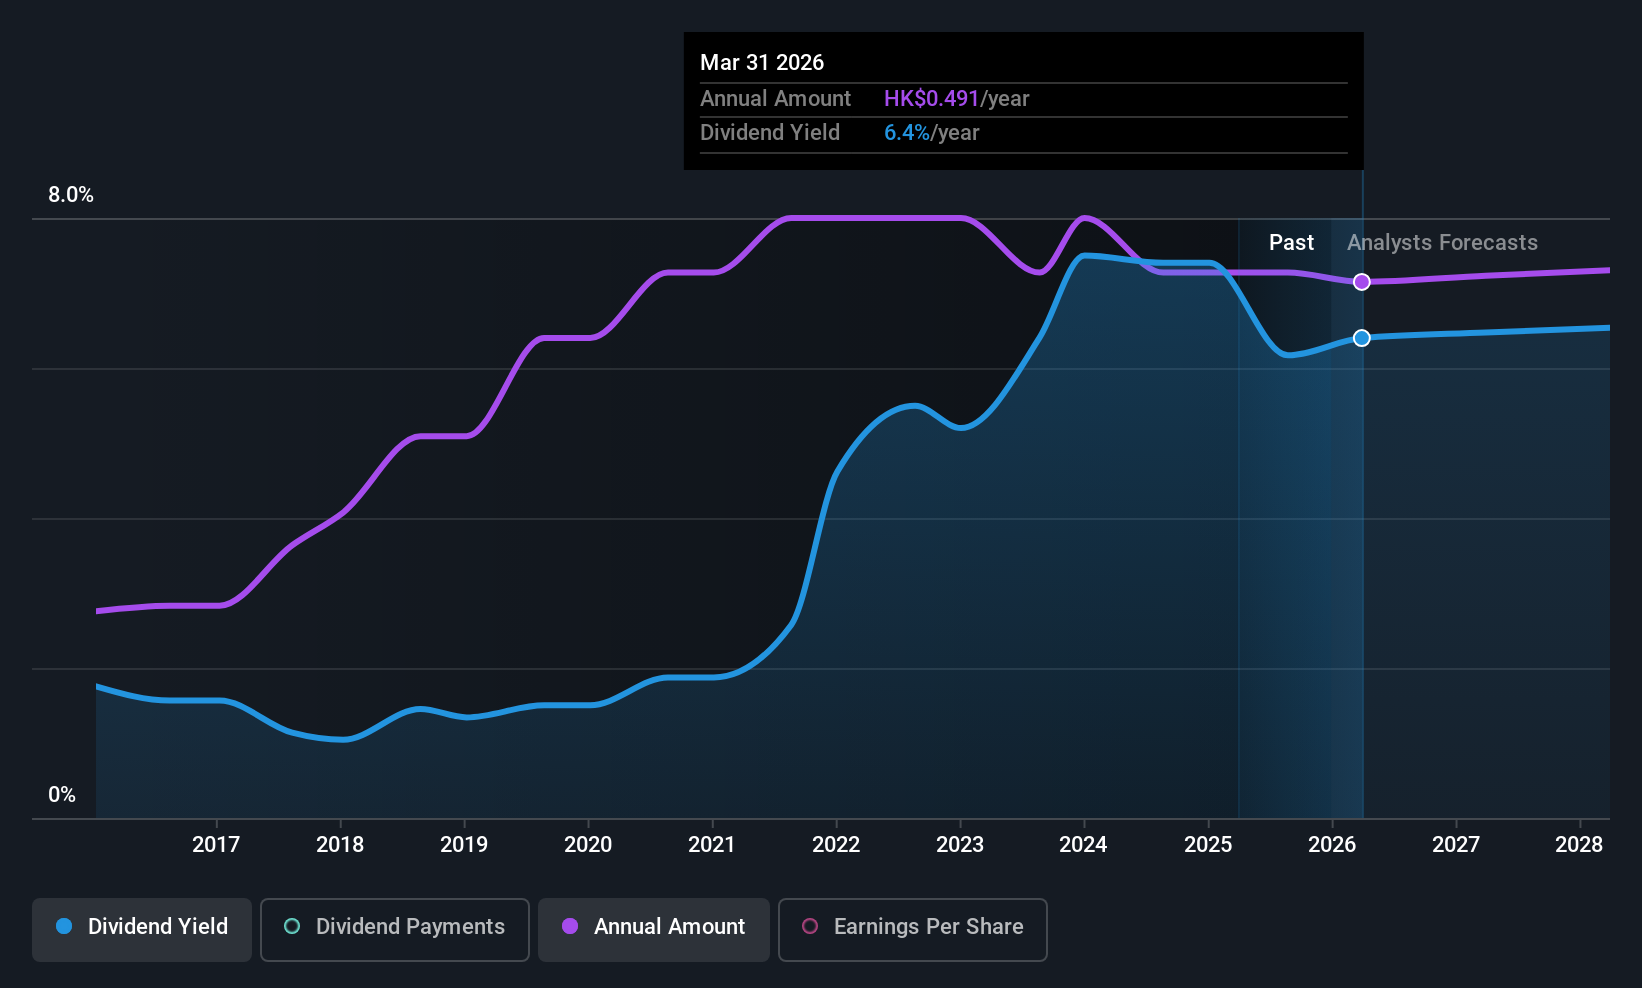Click the 2017 x-axis year label
1642x988 pixels.
coord(216,844)
